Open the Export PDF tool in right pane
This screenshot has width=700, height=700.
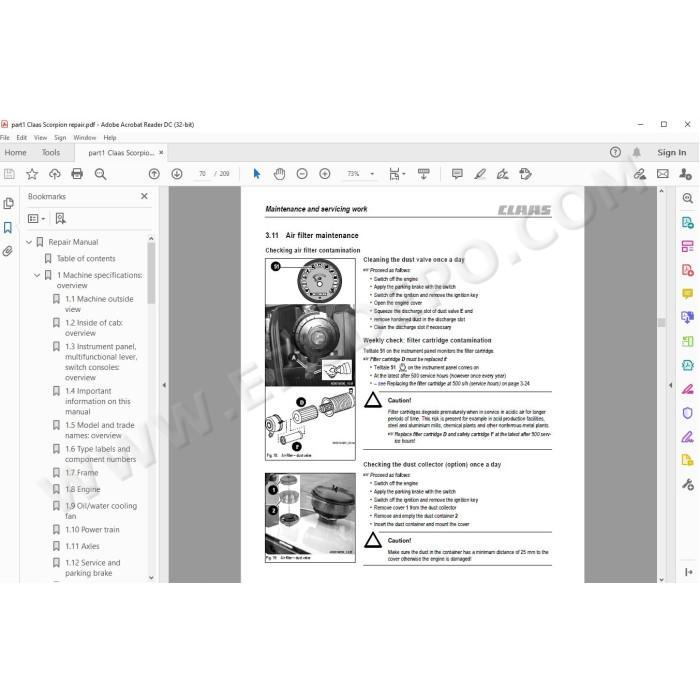[688, 222]
